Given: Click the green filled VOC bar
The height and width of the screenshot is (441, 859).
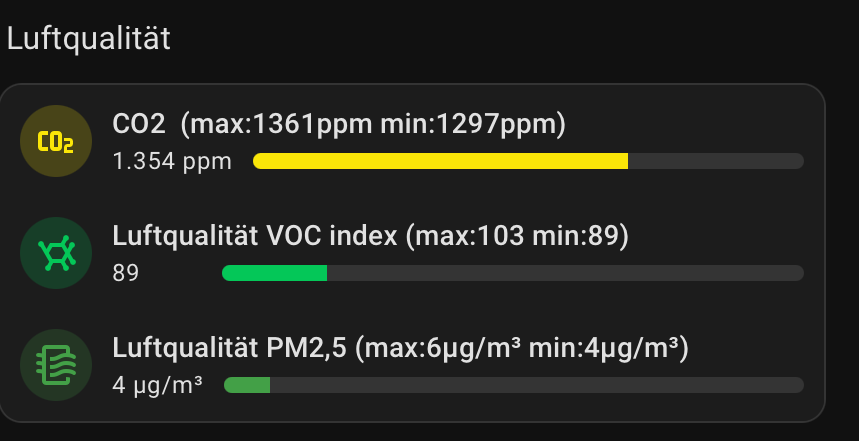Looking at the screenshot, I should 274,273.
